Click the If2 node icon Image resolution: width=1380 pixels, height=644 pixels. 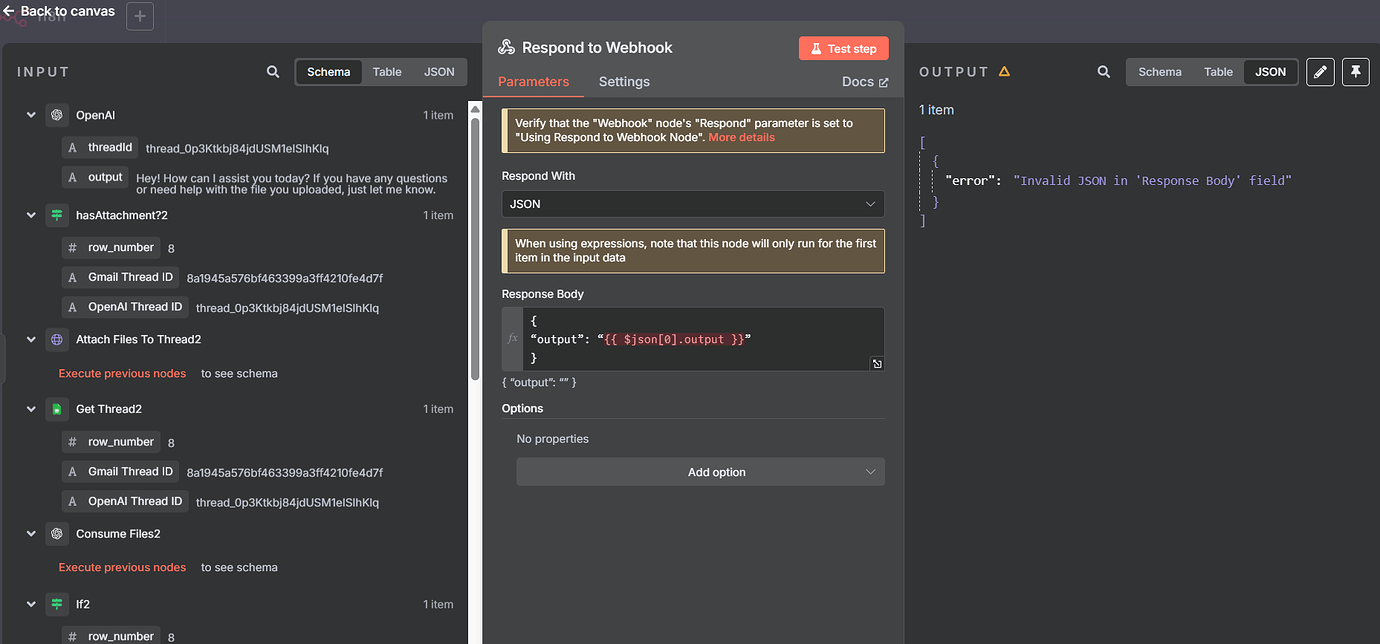(x=57, y=604)
